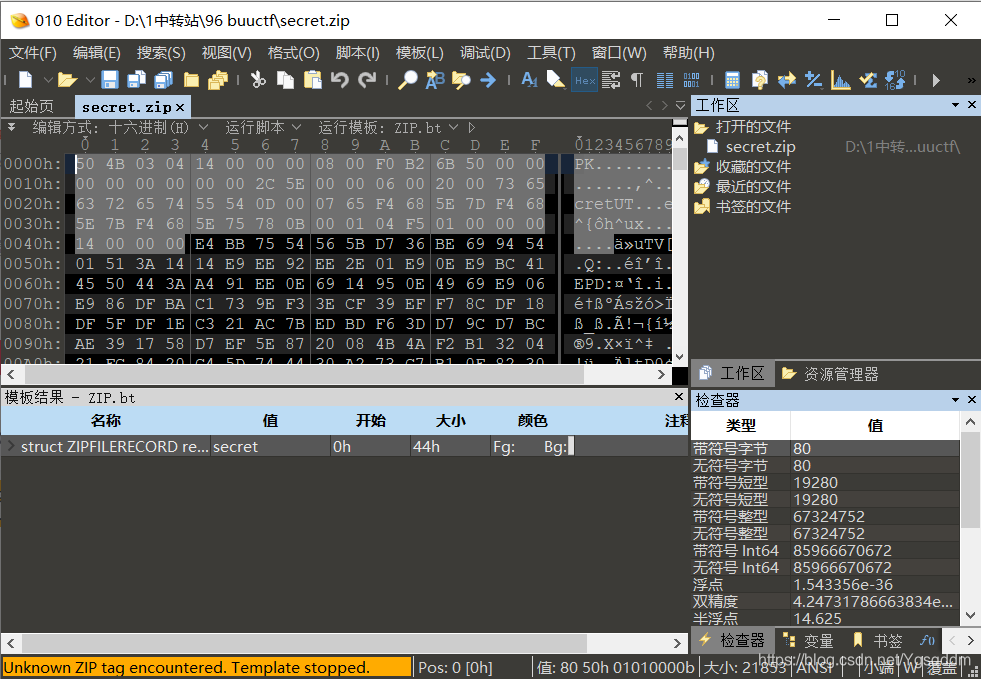Click the Save All icon
This screenshot has height=679, width=981.
coord(163,79)
